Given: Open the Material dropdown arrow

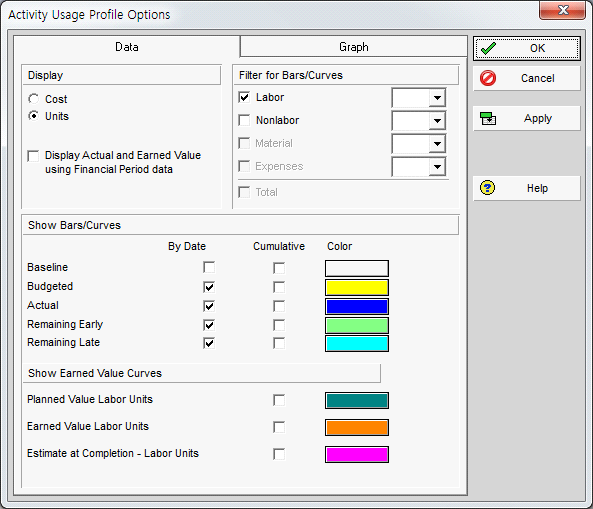Looking at the screenshot, I should tap(437, 144).
